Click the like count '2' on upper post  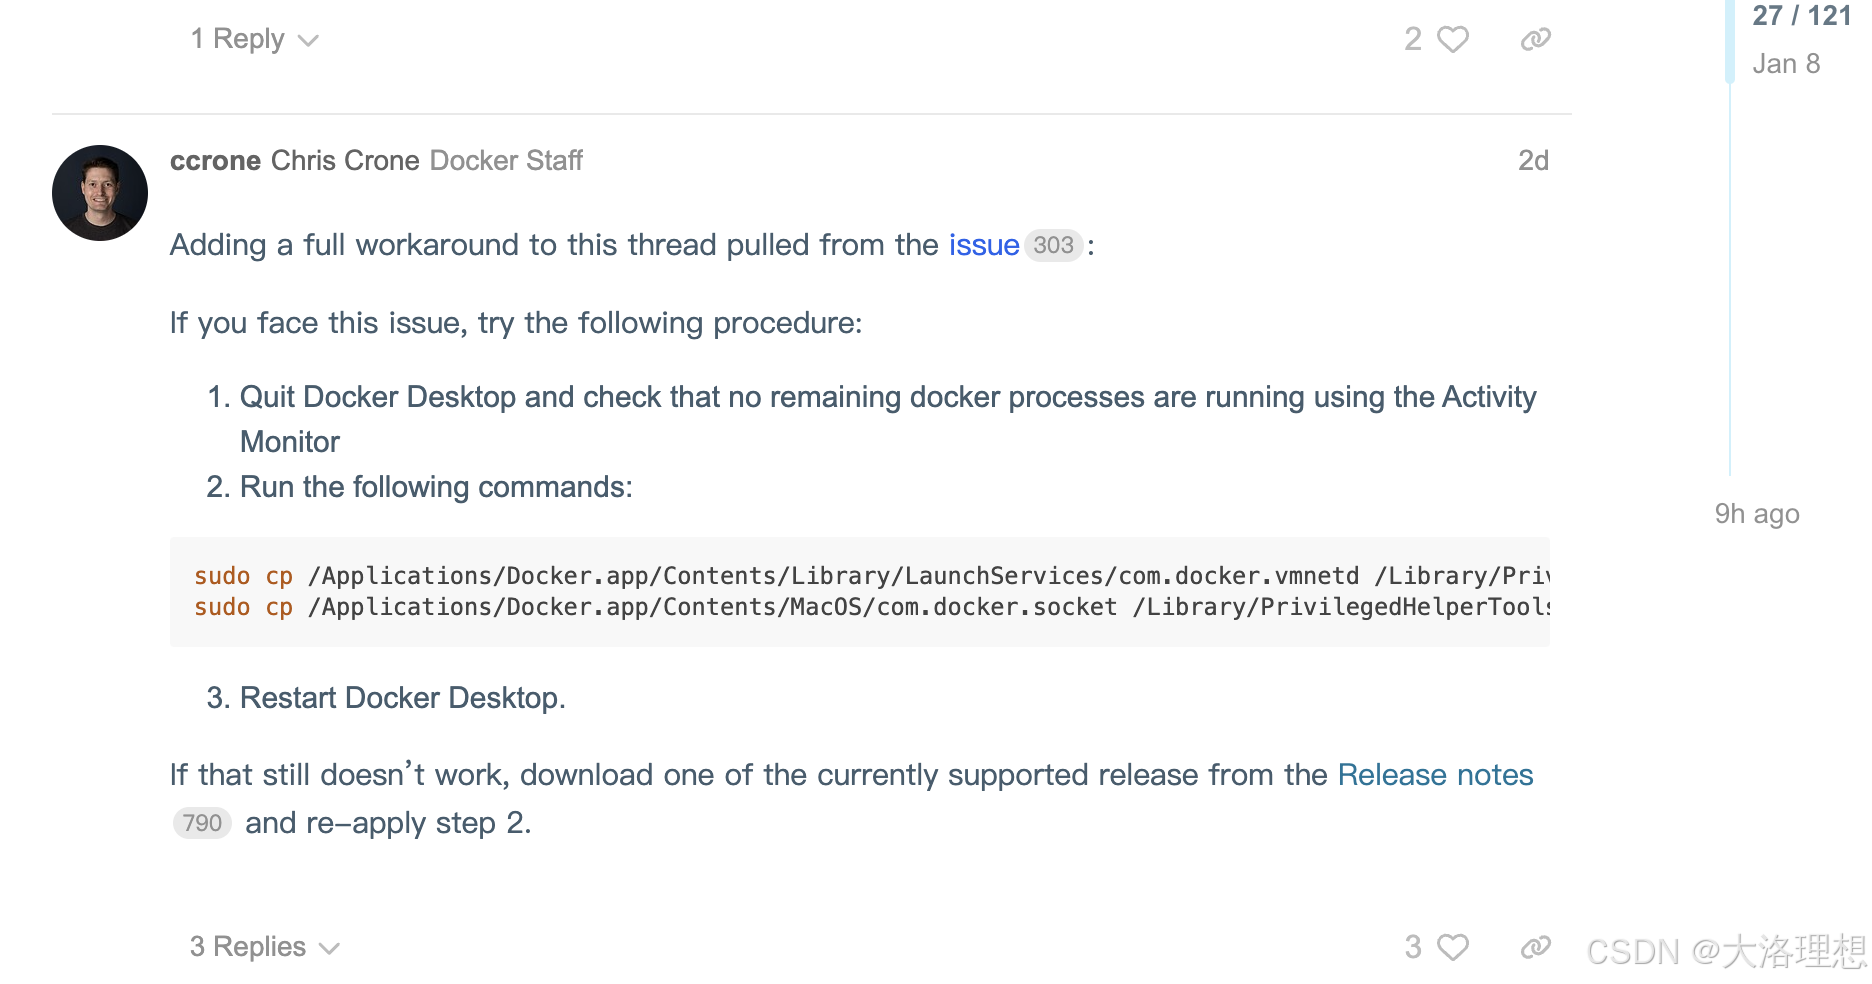point(1413,39)
